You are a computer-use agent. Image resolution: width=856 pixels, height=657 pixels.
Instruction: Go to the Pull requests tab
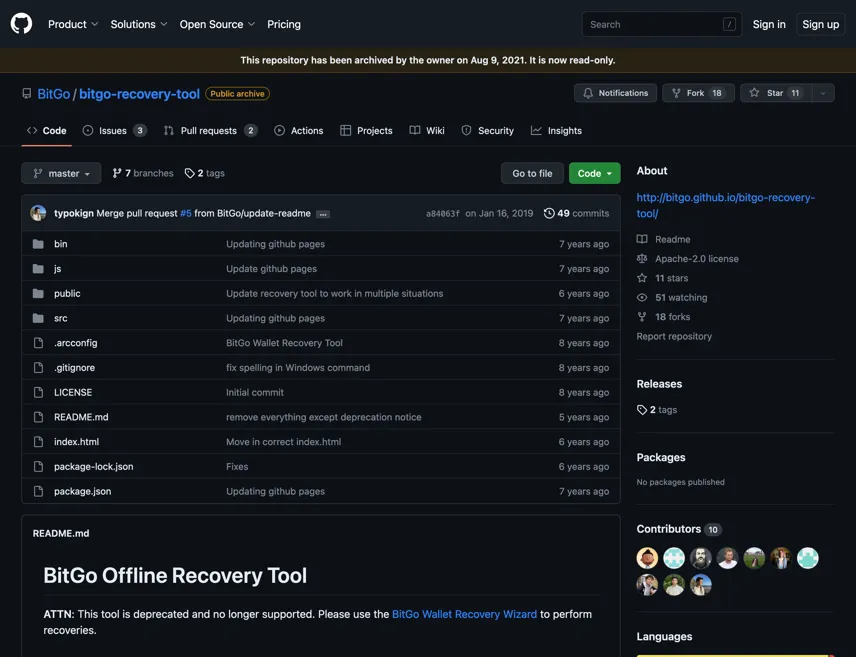(x=210, y=131)
